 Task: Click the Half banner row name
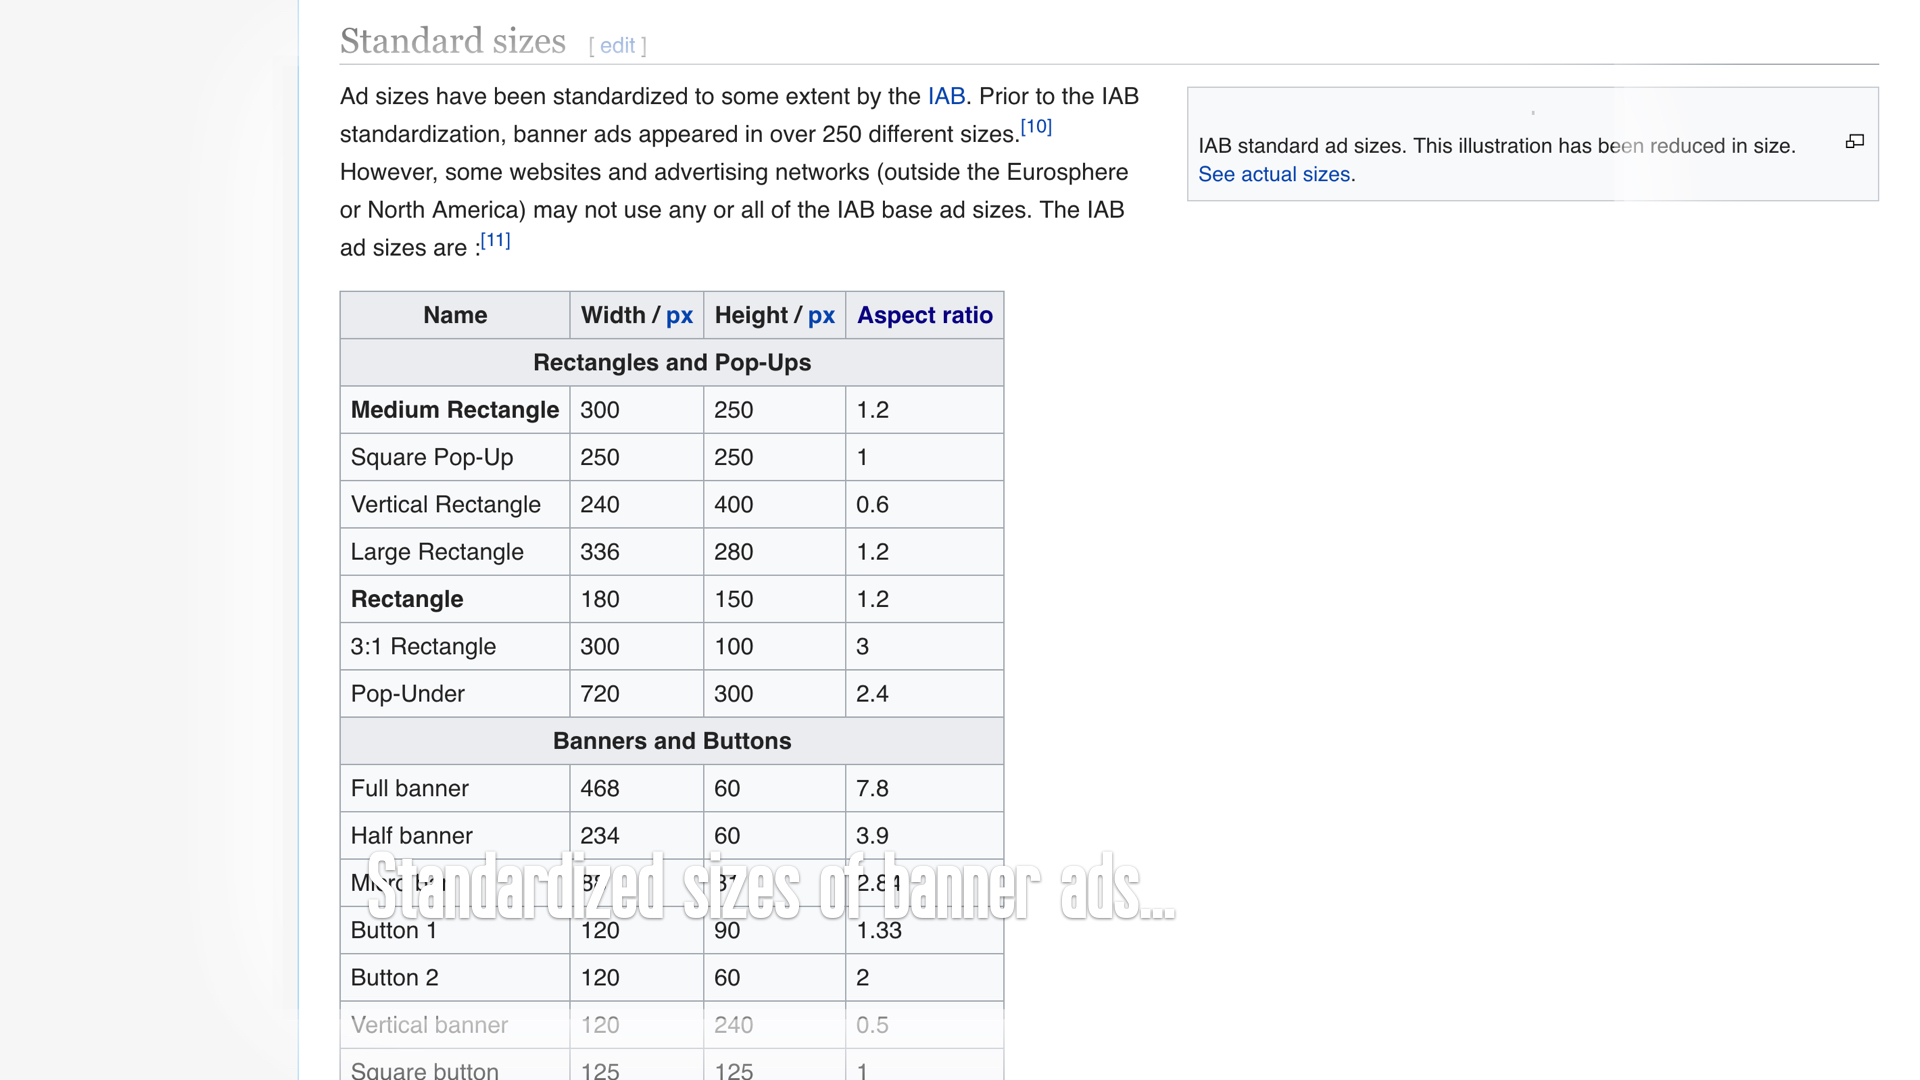(412, 836)
